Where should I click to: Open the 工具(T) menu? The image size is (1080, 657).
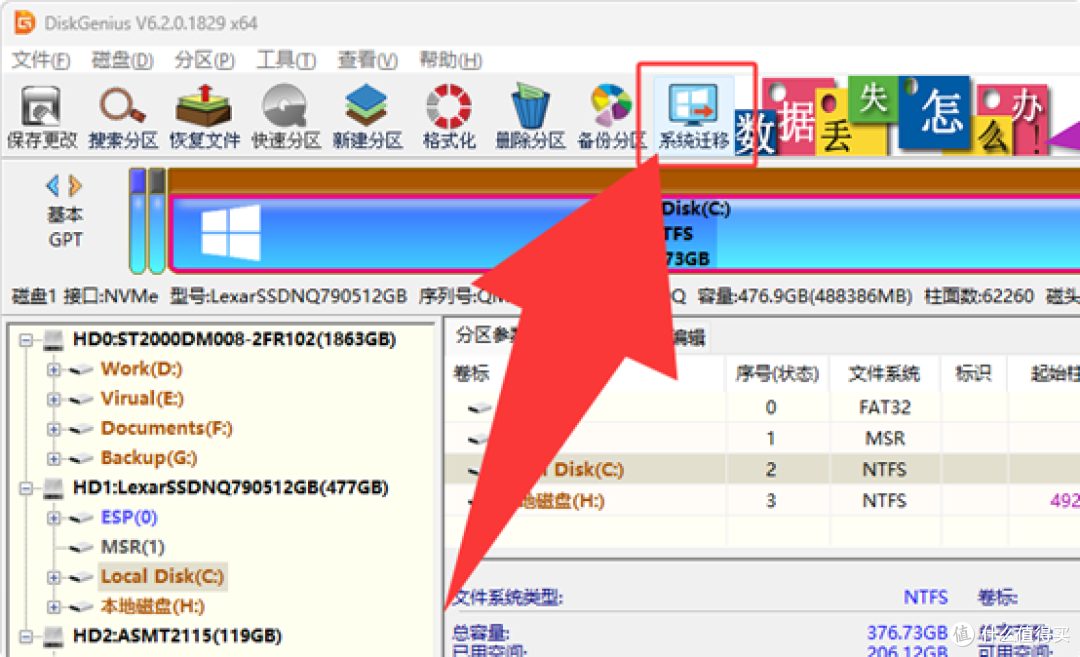[286, 61]
